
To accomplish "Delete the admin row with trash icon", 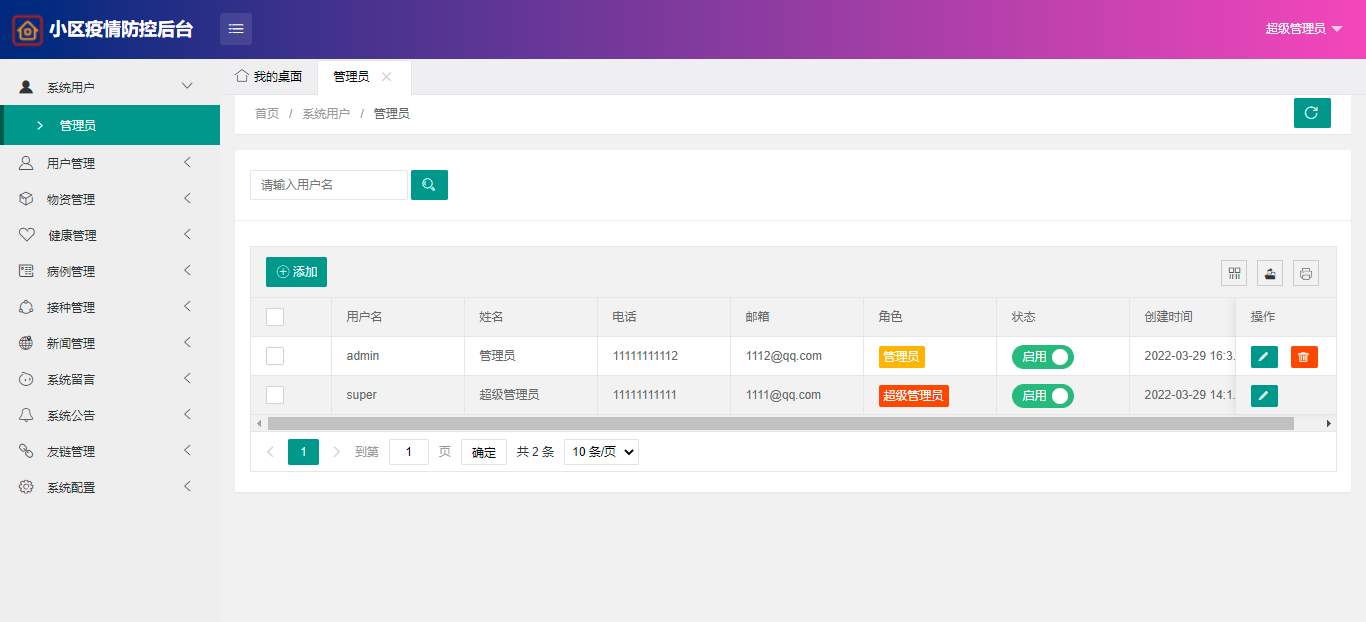I will (x=1304, y=357).
